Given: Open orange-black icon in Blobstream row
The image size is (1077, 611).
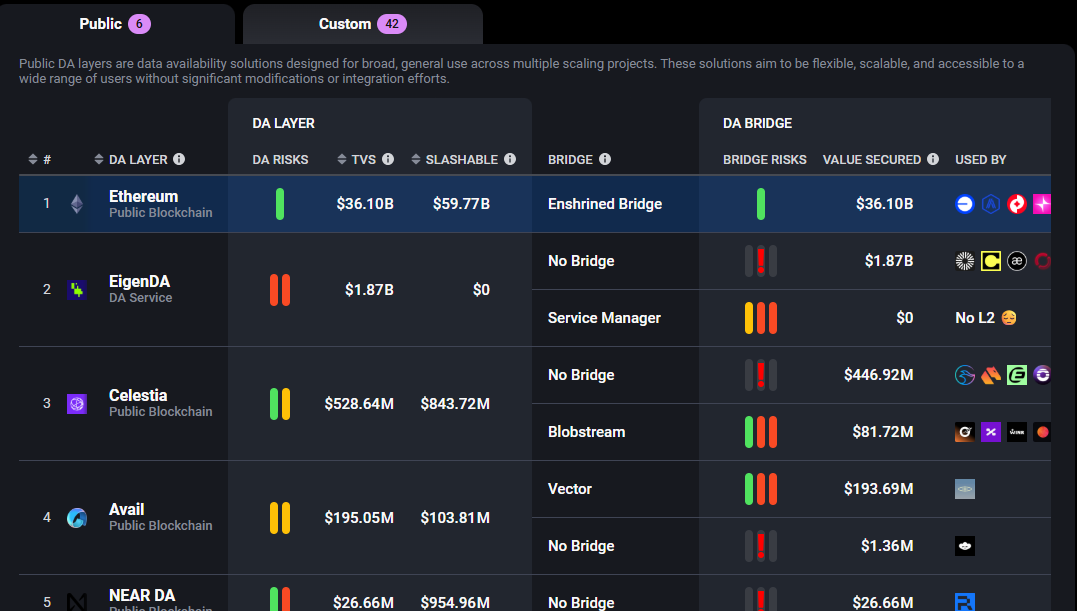Looking at the screenshot, I should pos(965,432).
